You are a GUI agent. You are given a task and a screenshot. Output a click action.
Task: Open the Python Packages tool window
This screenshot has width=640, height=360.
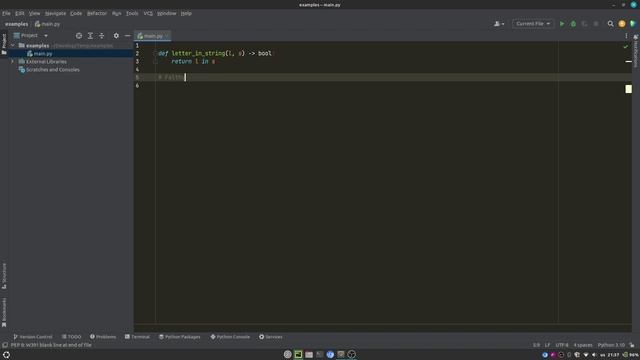coord(180,337)
